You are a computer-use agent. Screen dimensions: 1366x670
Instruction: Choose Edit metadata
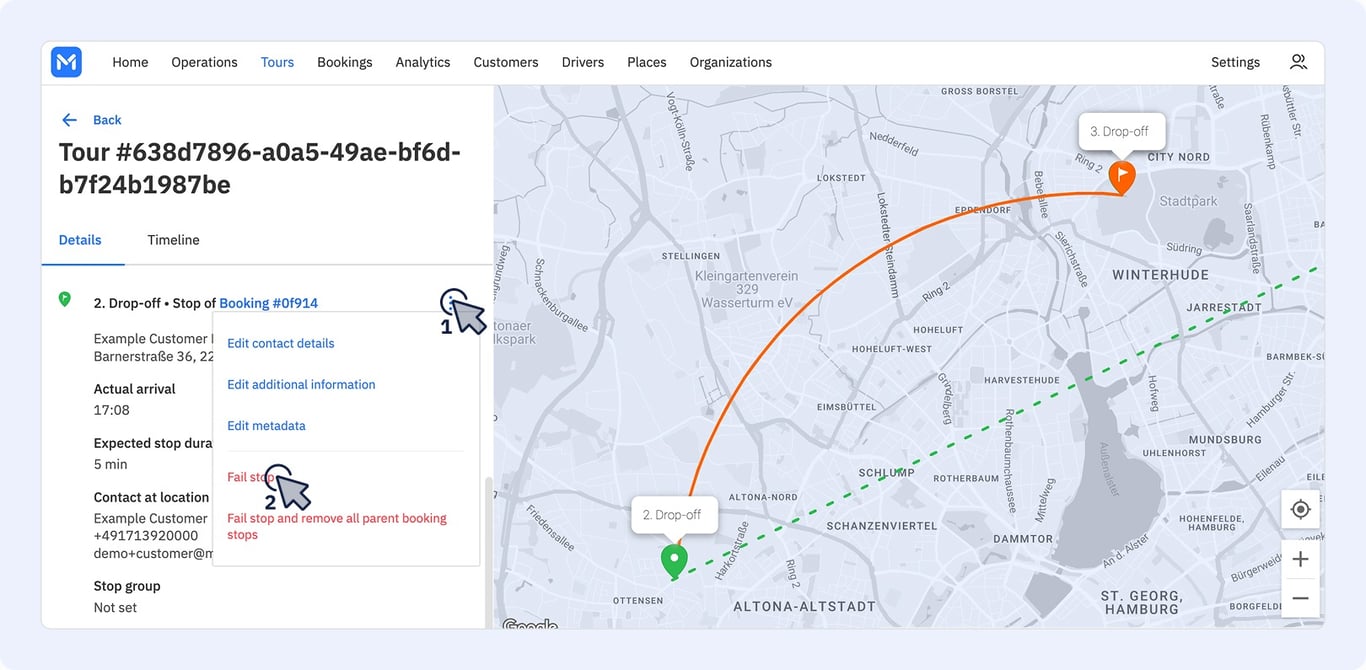pyautogui.click(x=266, y=425)
